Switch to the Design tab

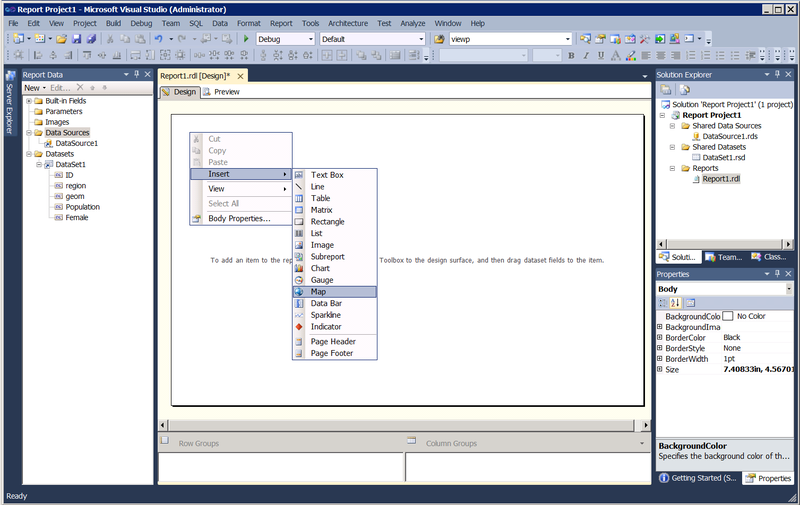180,92
